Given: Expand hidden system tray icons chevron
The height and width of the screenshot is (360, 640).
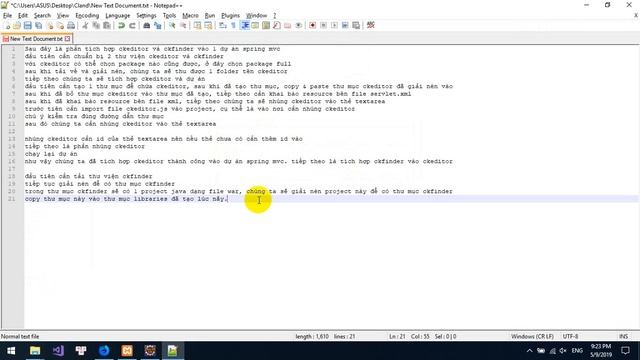Looking at the screenshot, I should (529, 351).
